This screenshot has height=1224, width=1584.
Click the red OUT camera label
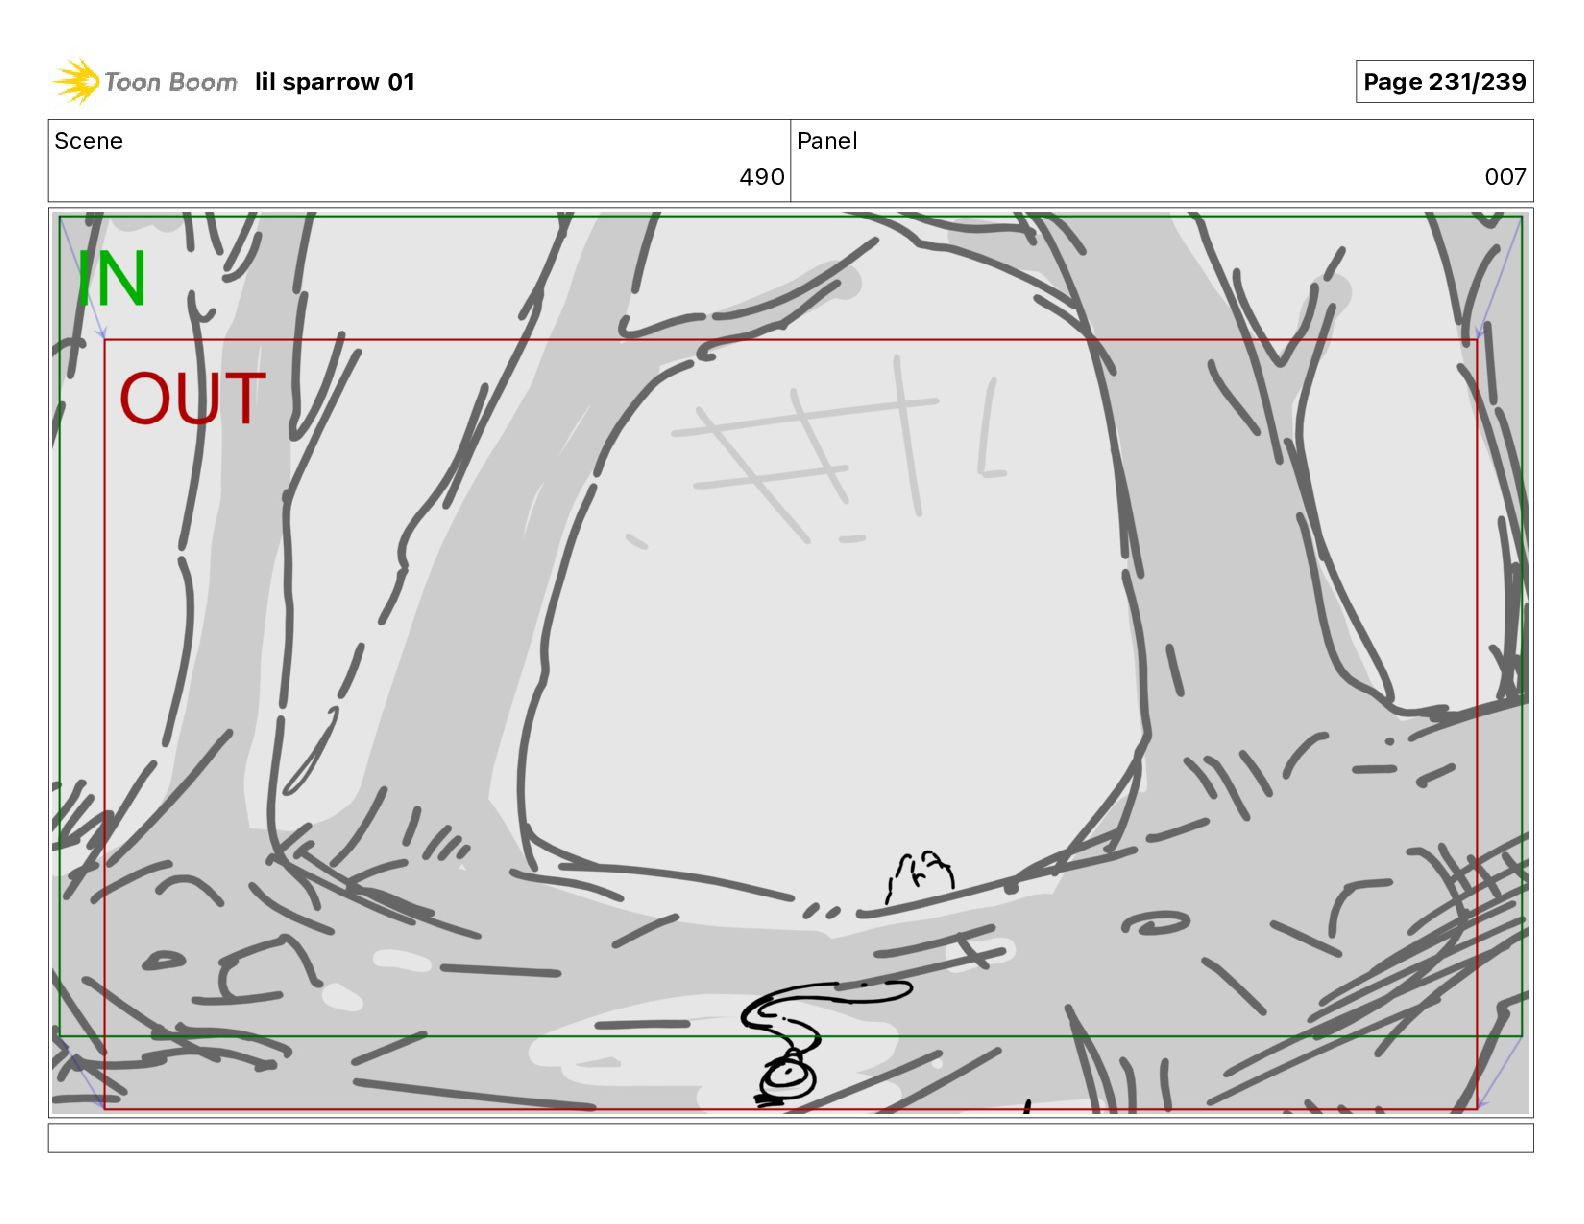click(x=192, y=398)
